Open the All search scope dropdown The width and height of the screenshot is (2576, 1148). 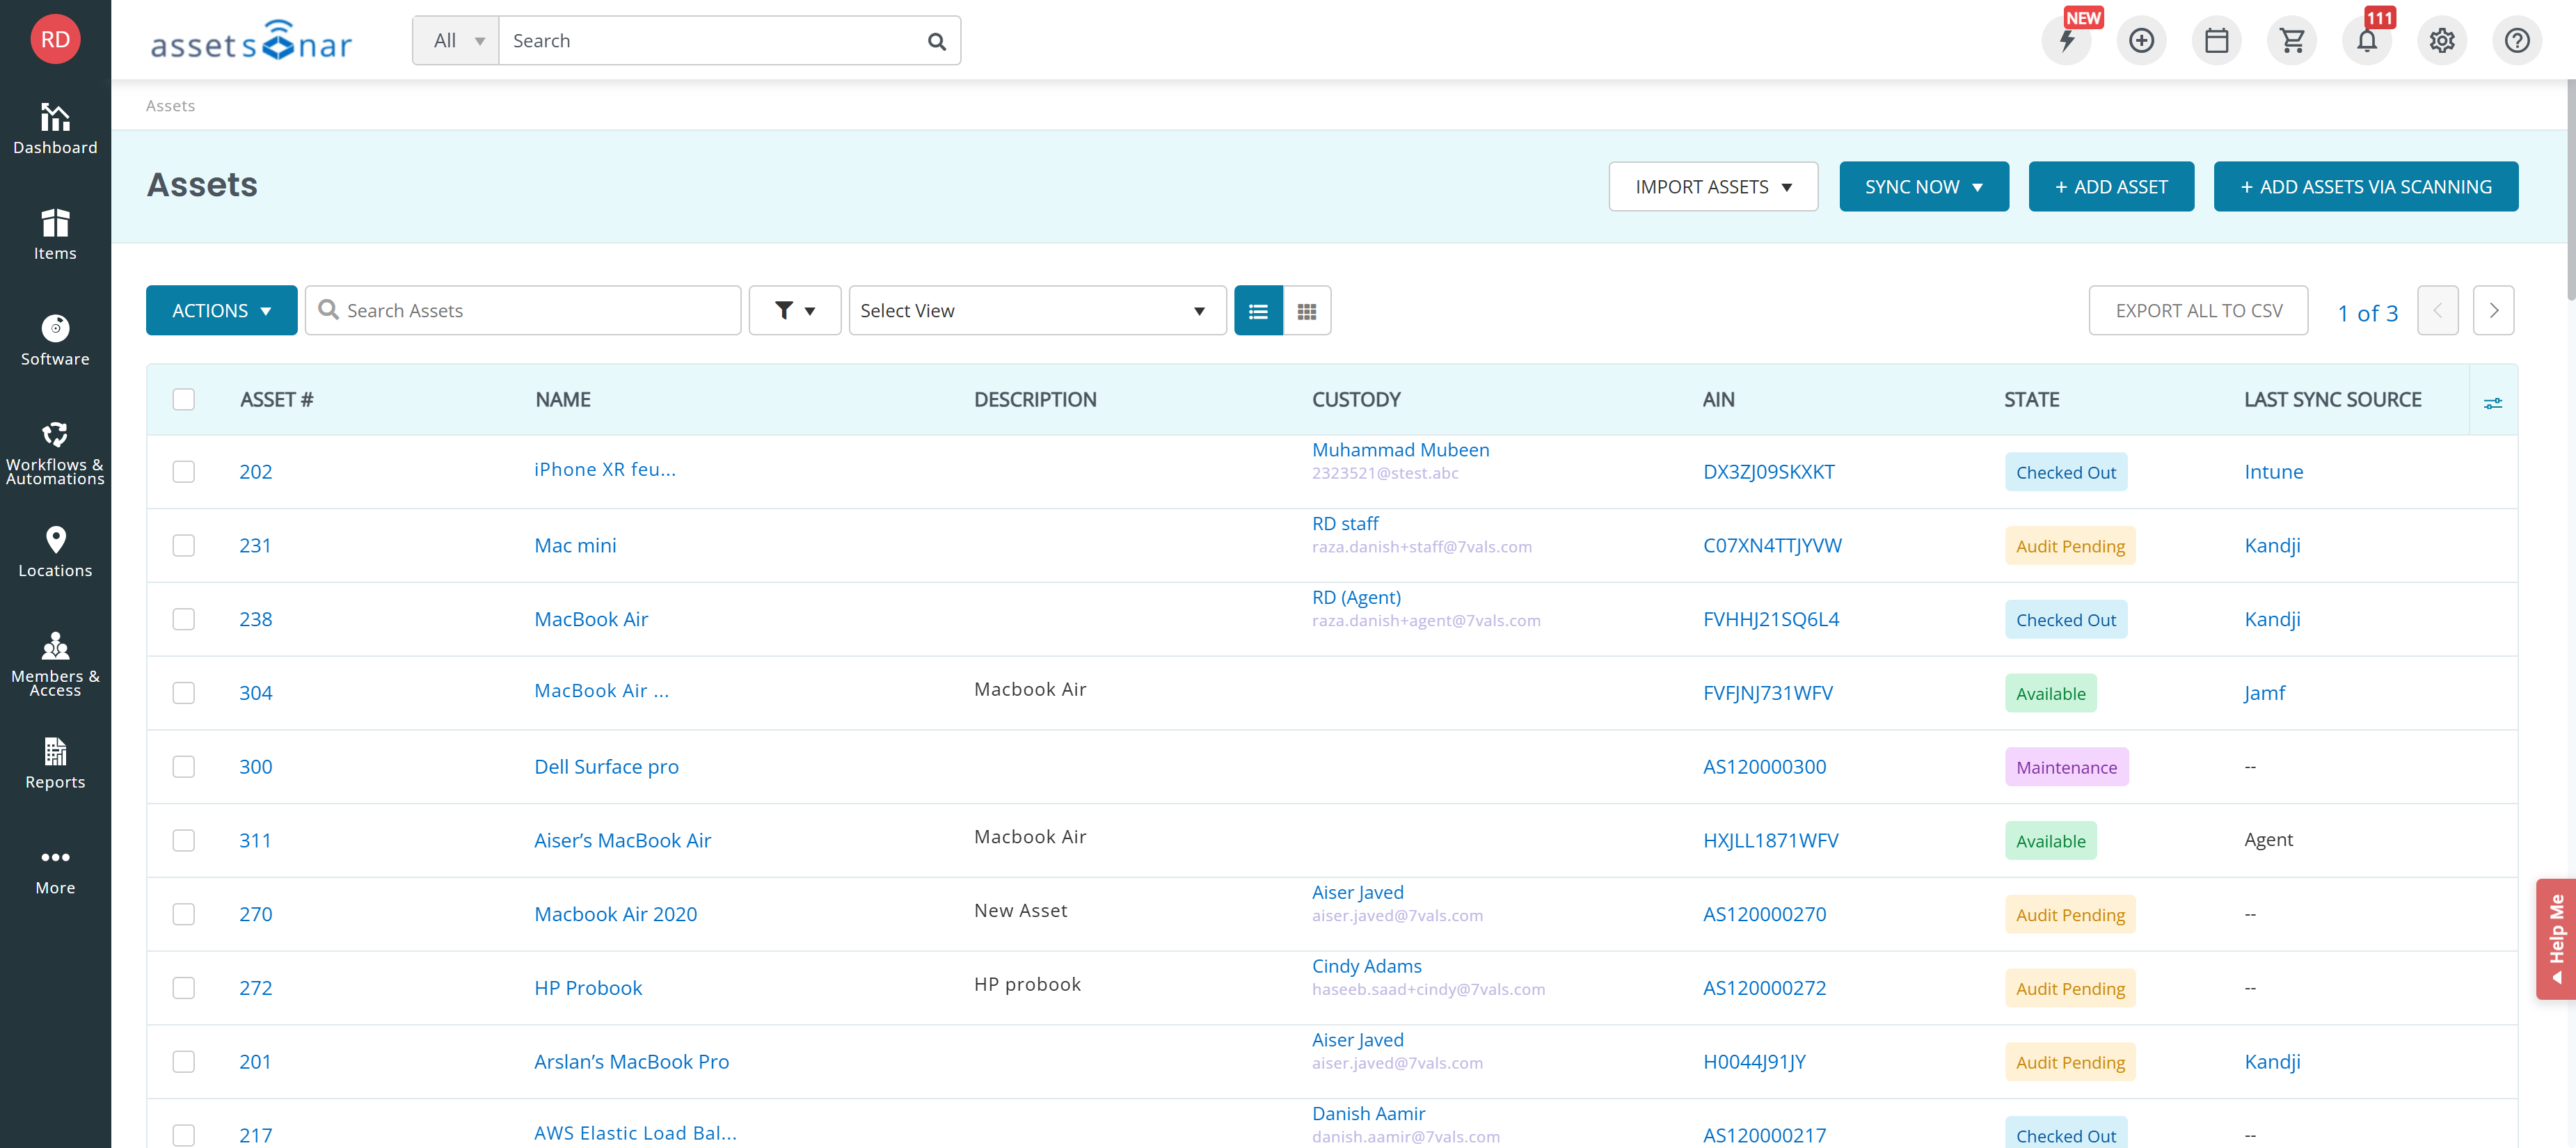point(455,40)
